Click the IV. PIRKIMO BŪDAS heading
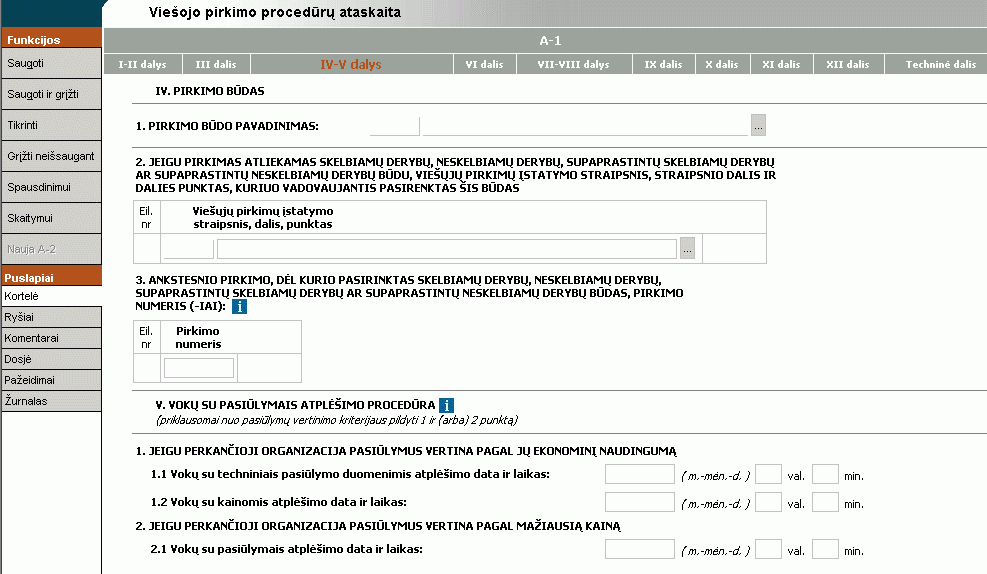Screen dimensions: 987x574 210,91
